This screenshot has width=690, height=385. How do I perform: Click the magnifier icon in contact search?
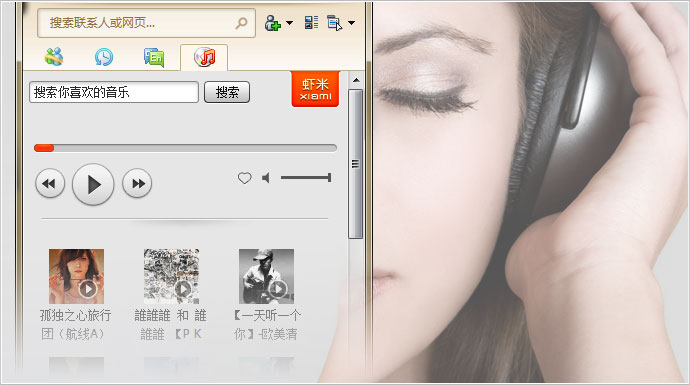241,23
